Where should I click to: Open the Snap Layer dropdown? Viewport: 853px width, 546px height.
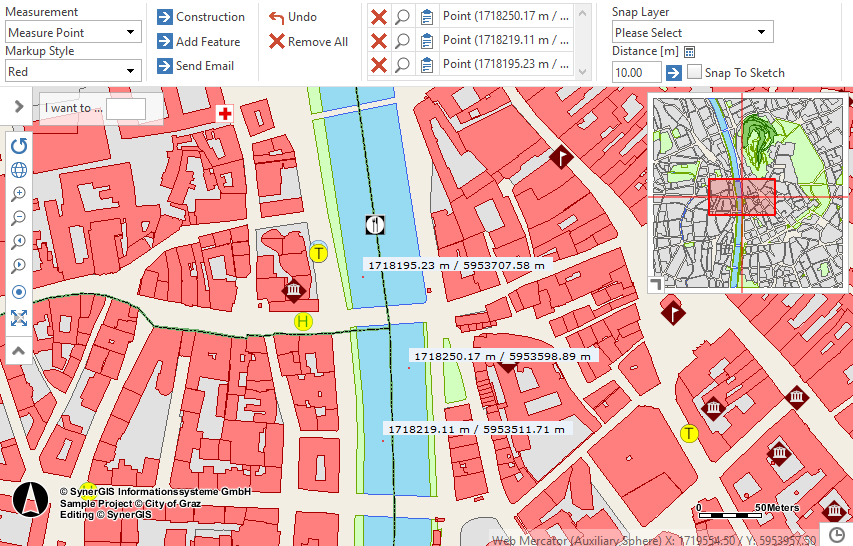click(692, 33)
